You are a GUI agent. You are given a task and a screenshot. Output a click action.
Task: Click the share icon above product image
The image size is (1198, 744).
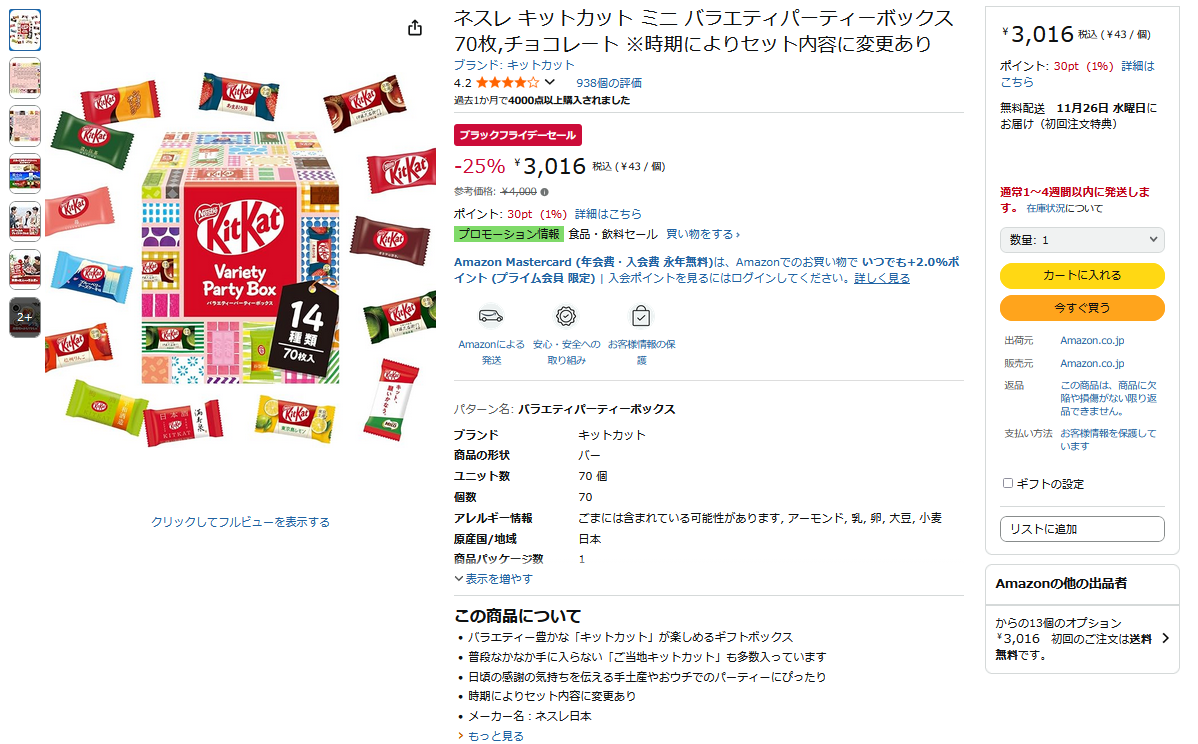point(415,28)
